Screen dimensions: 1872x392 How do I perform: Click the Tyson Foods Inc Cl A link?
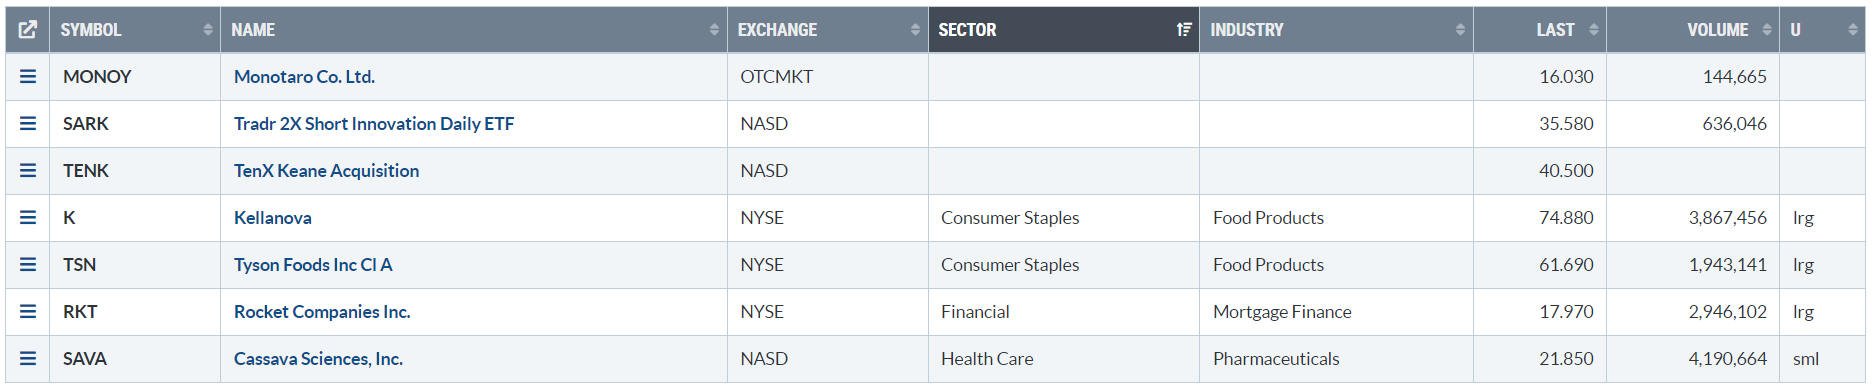[x=313, y=265]
